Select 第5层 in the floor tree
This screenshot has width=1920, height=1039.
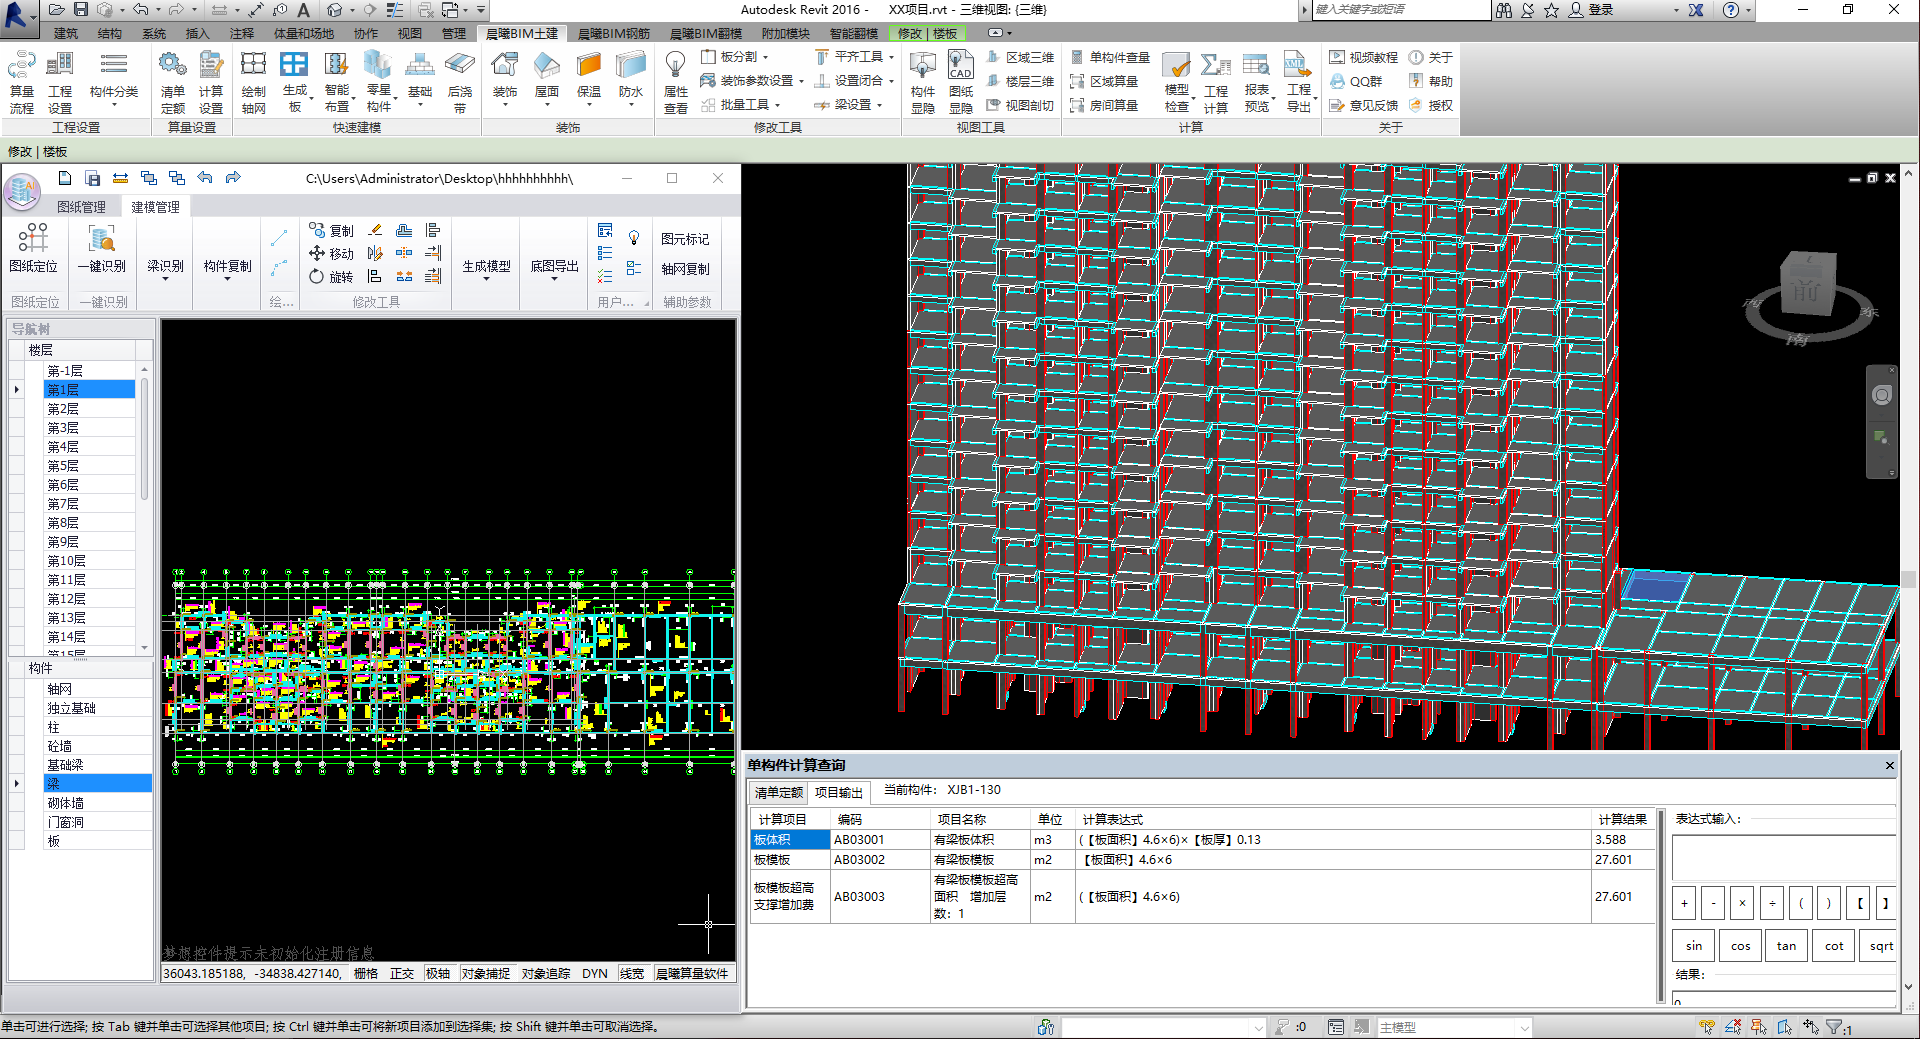(88, 465)
